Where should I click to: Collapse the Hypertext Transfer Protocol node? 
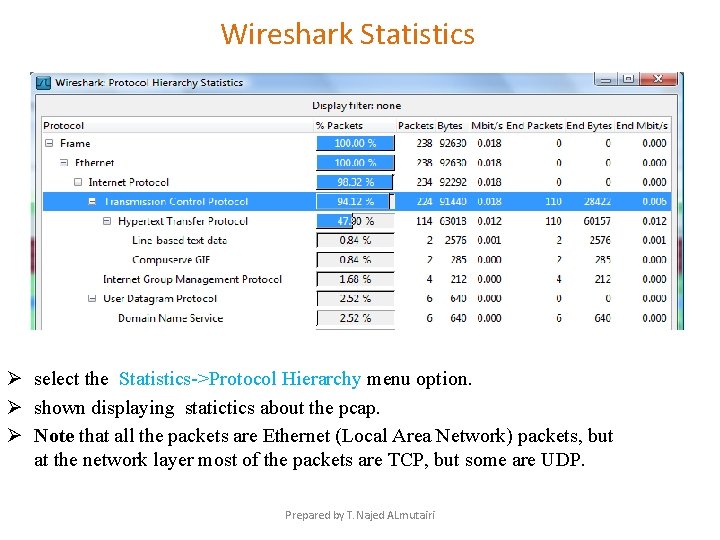pos(107,221)
